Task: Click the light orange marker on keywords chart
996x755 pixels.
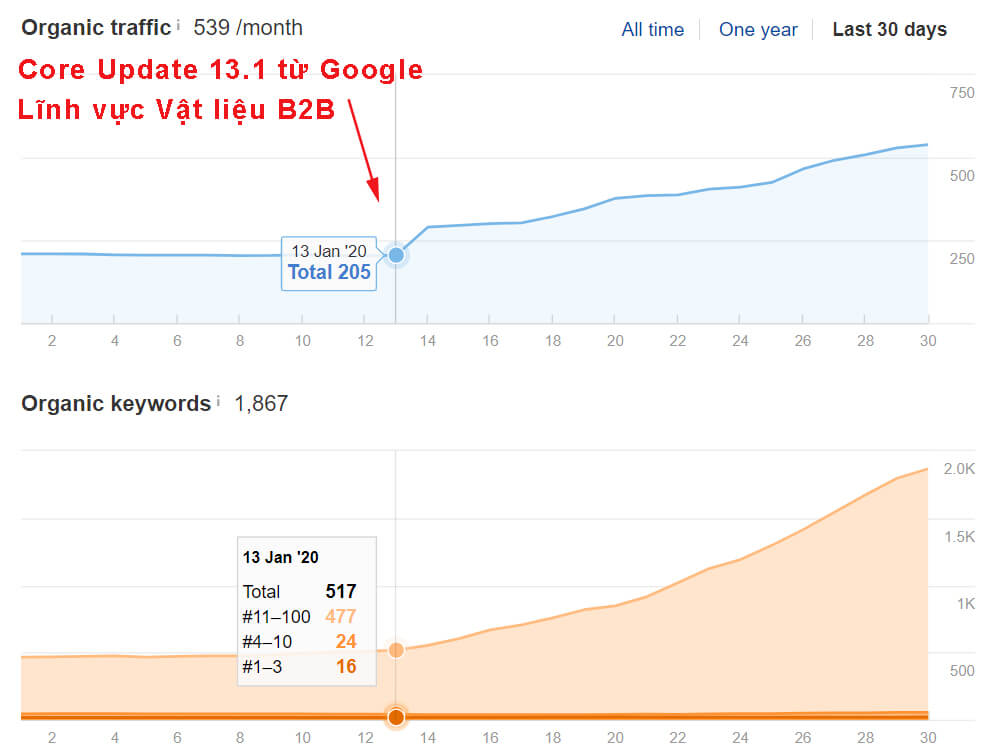Action: [396, 650]
